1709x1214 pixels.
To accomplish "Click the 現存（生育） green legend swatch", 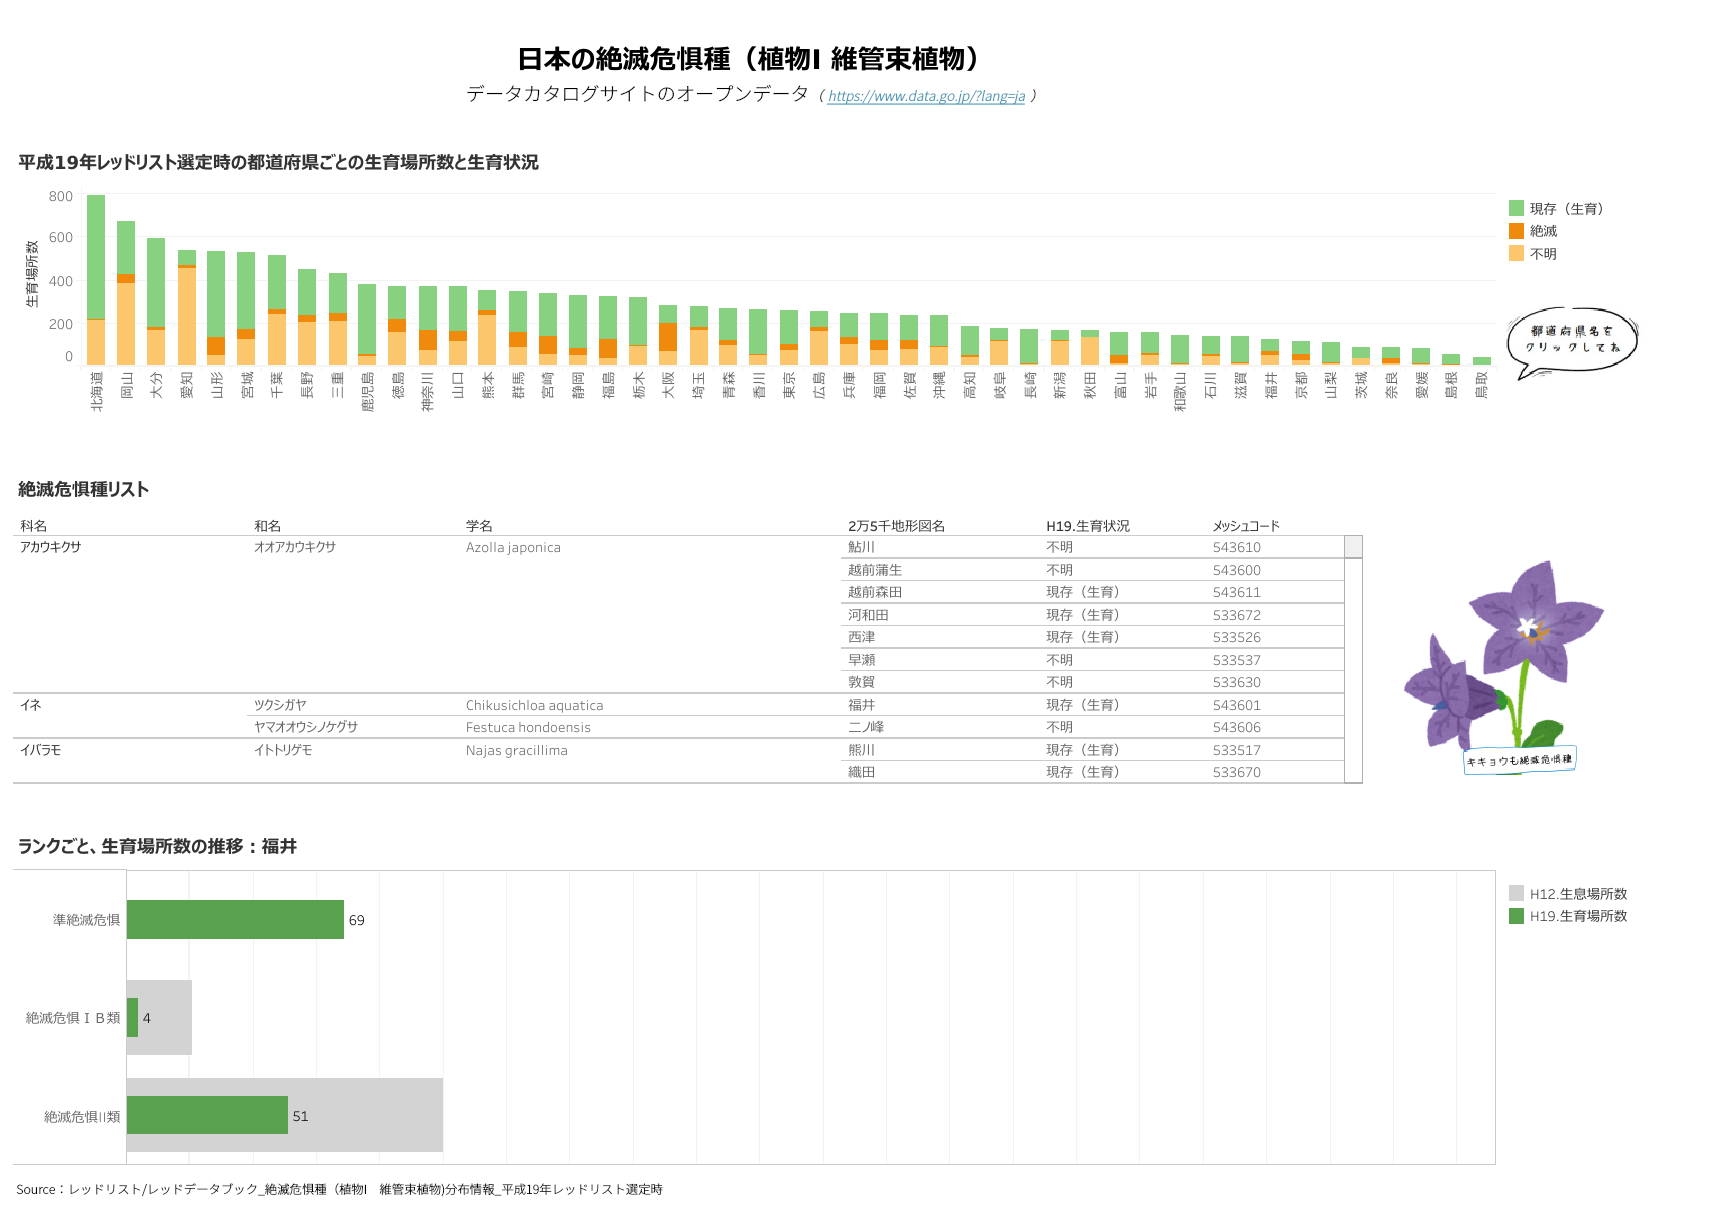I will click(1516, 208).
